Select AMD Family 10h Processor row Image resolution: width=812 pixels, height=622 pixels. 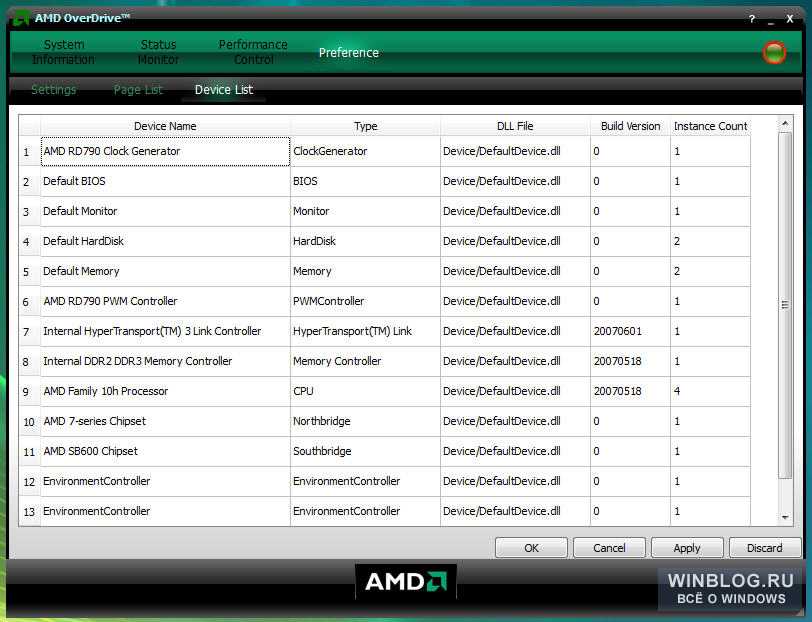(165, 392)
